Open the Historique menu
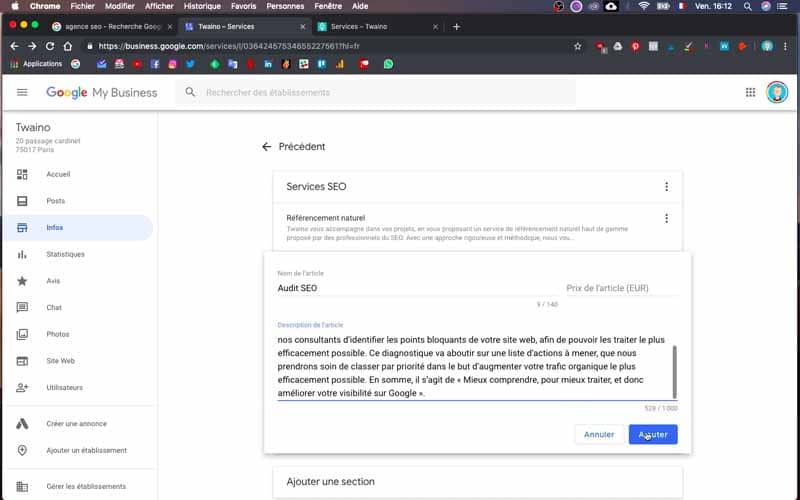This screenshot has width=800, height=500. point(202,6)
